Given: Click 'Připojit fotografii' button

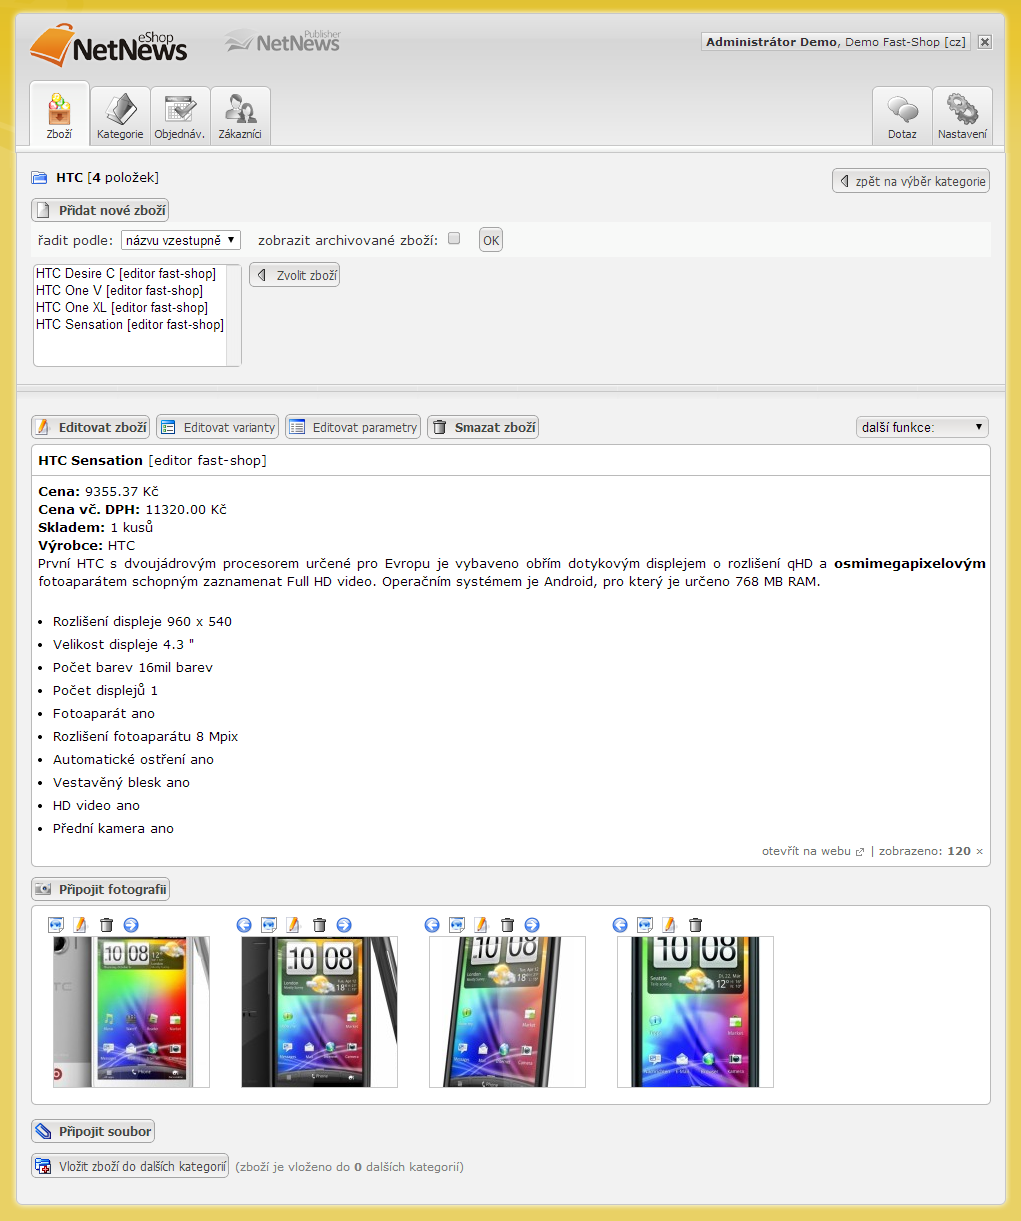Looking at the screenshot, I should [x=101, y=889].
